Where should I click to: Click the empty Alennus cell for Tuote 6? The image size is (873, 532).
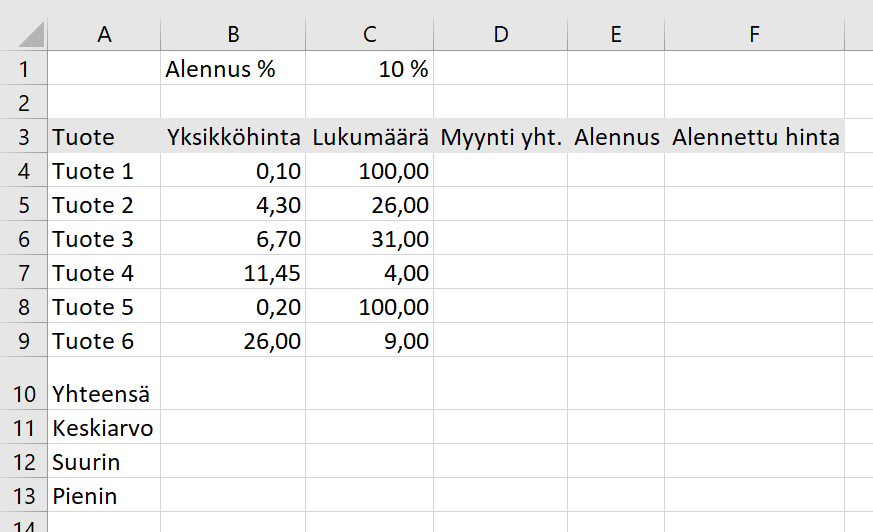coord(616,340)
